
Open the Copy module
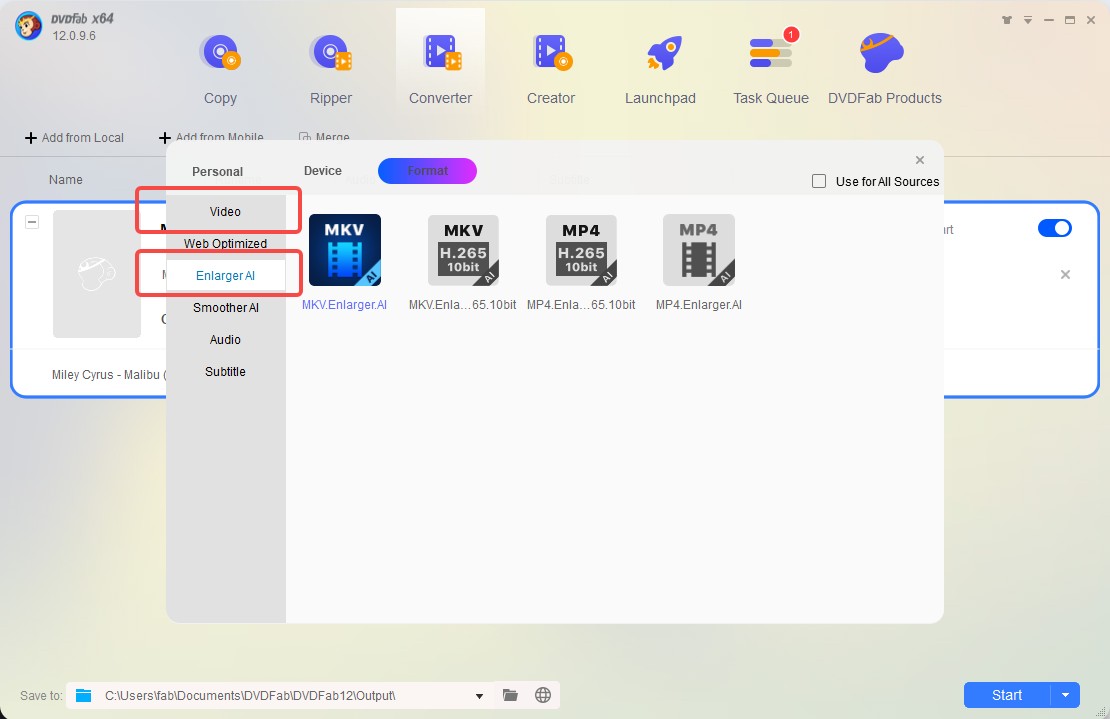(220, 68)
